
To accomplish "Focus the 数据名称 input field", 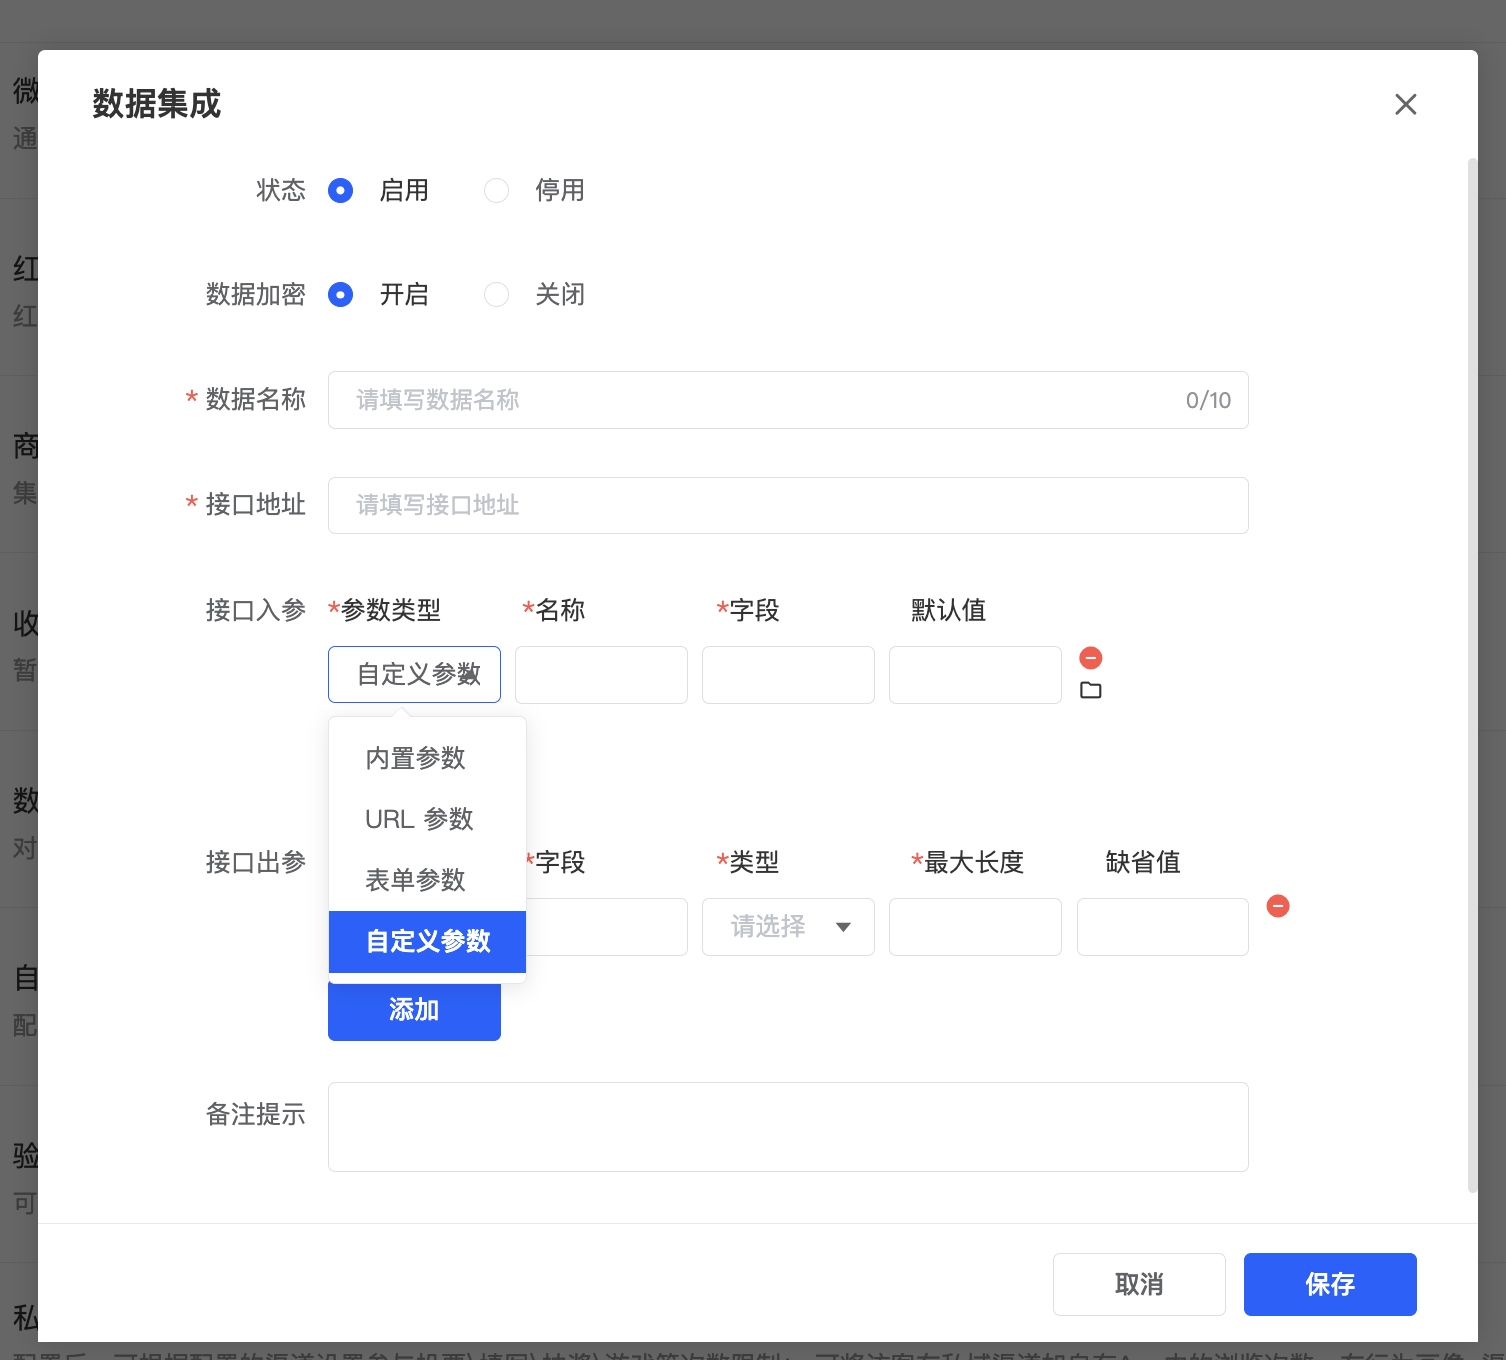I will pos(760,400).
